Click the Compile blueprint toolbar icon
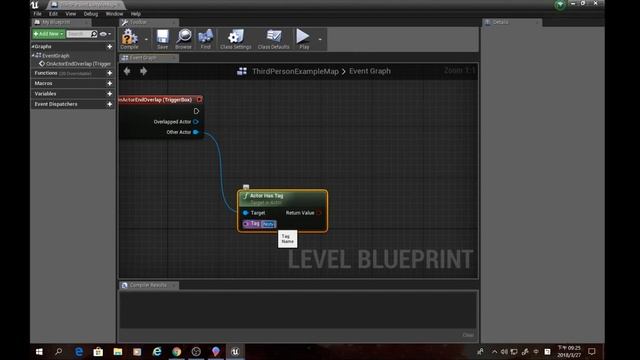640x360 pixels. coord(129,39)
